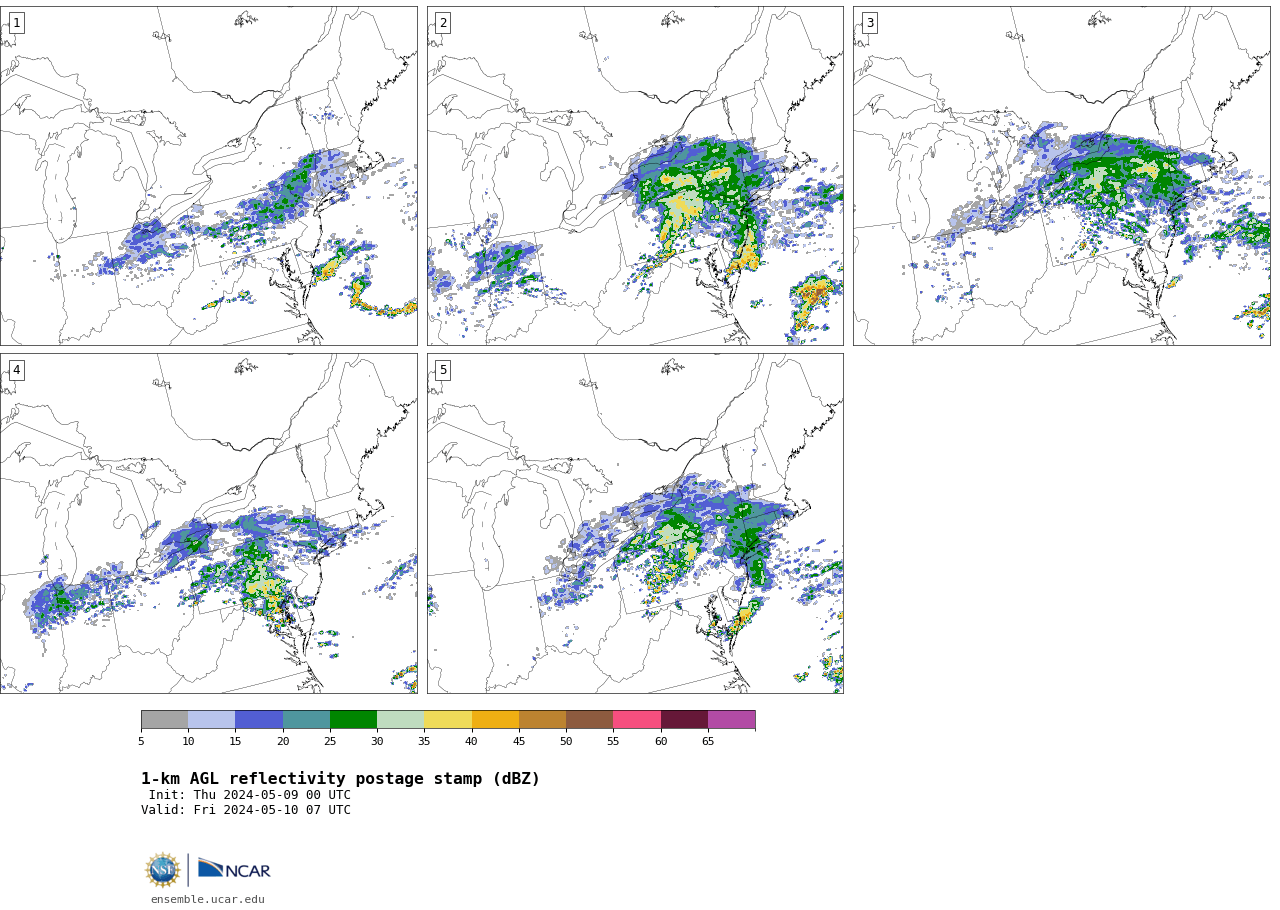The image size is (1280, 910).
Task: Click the pale green 30-35 dBZ swatch
Action: pos(400,720)
